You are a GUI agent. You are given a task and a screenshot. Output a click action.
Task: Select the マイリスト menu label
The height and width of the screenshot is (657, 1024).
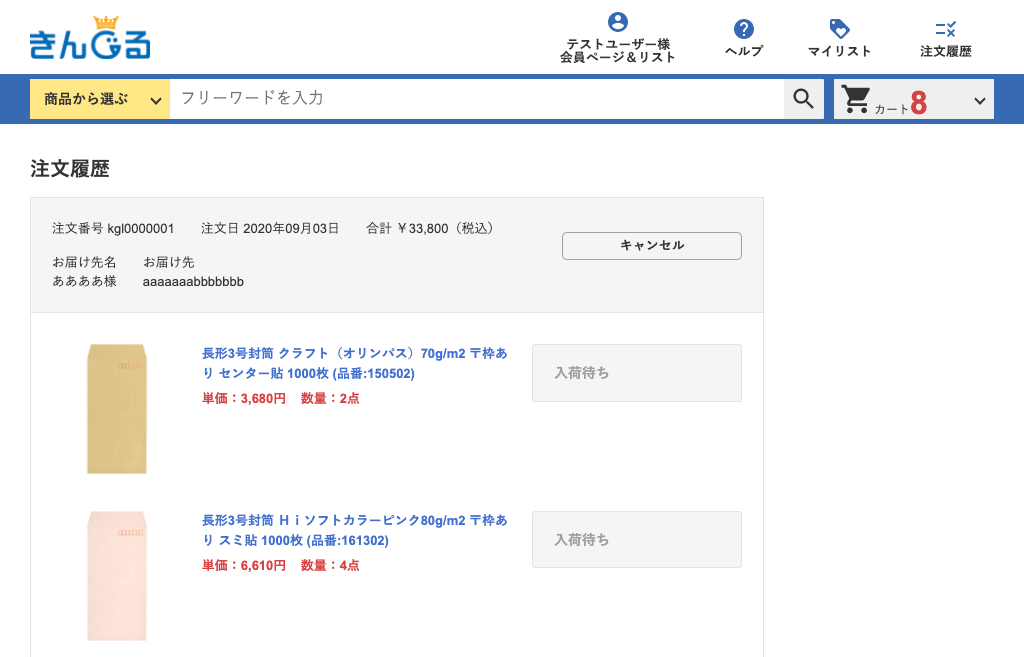pos(839,51)
